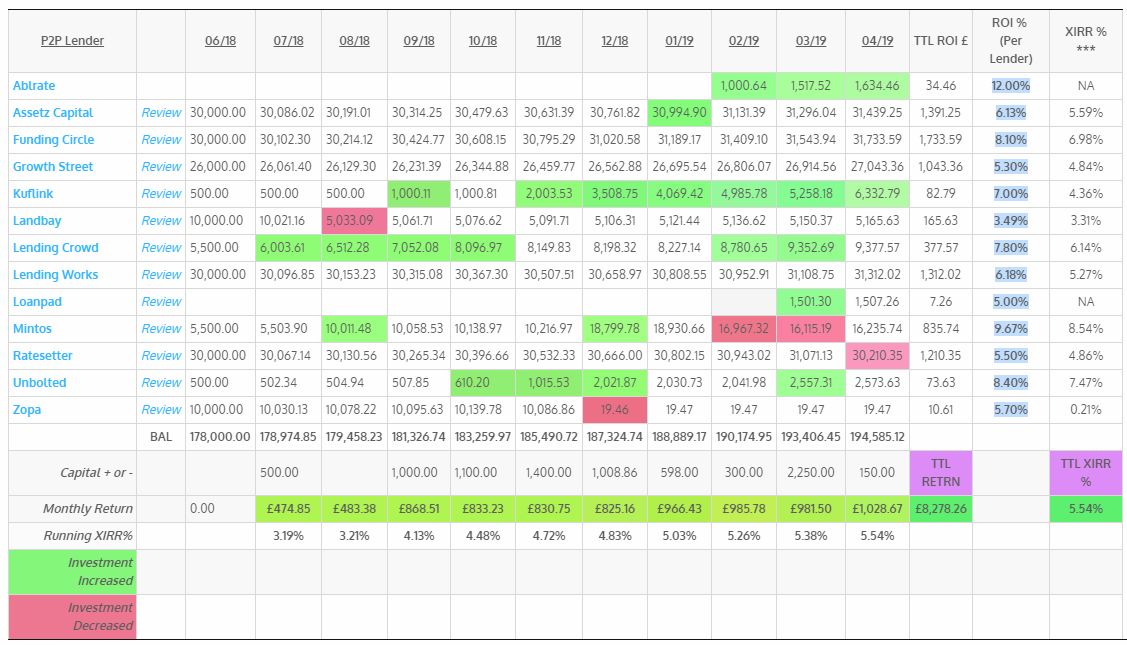Open the Unbolted lender link
Screen dimensions: 1127x645
40,383
